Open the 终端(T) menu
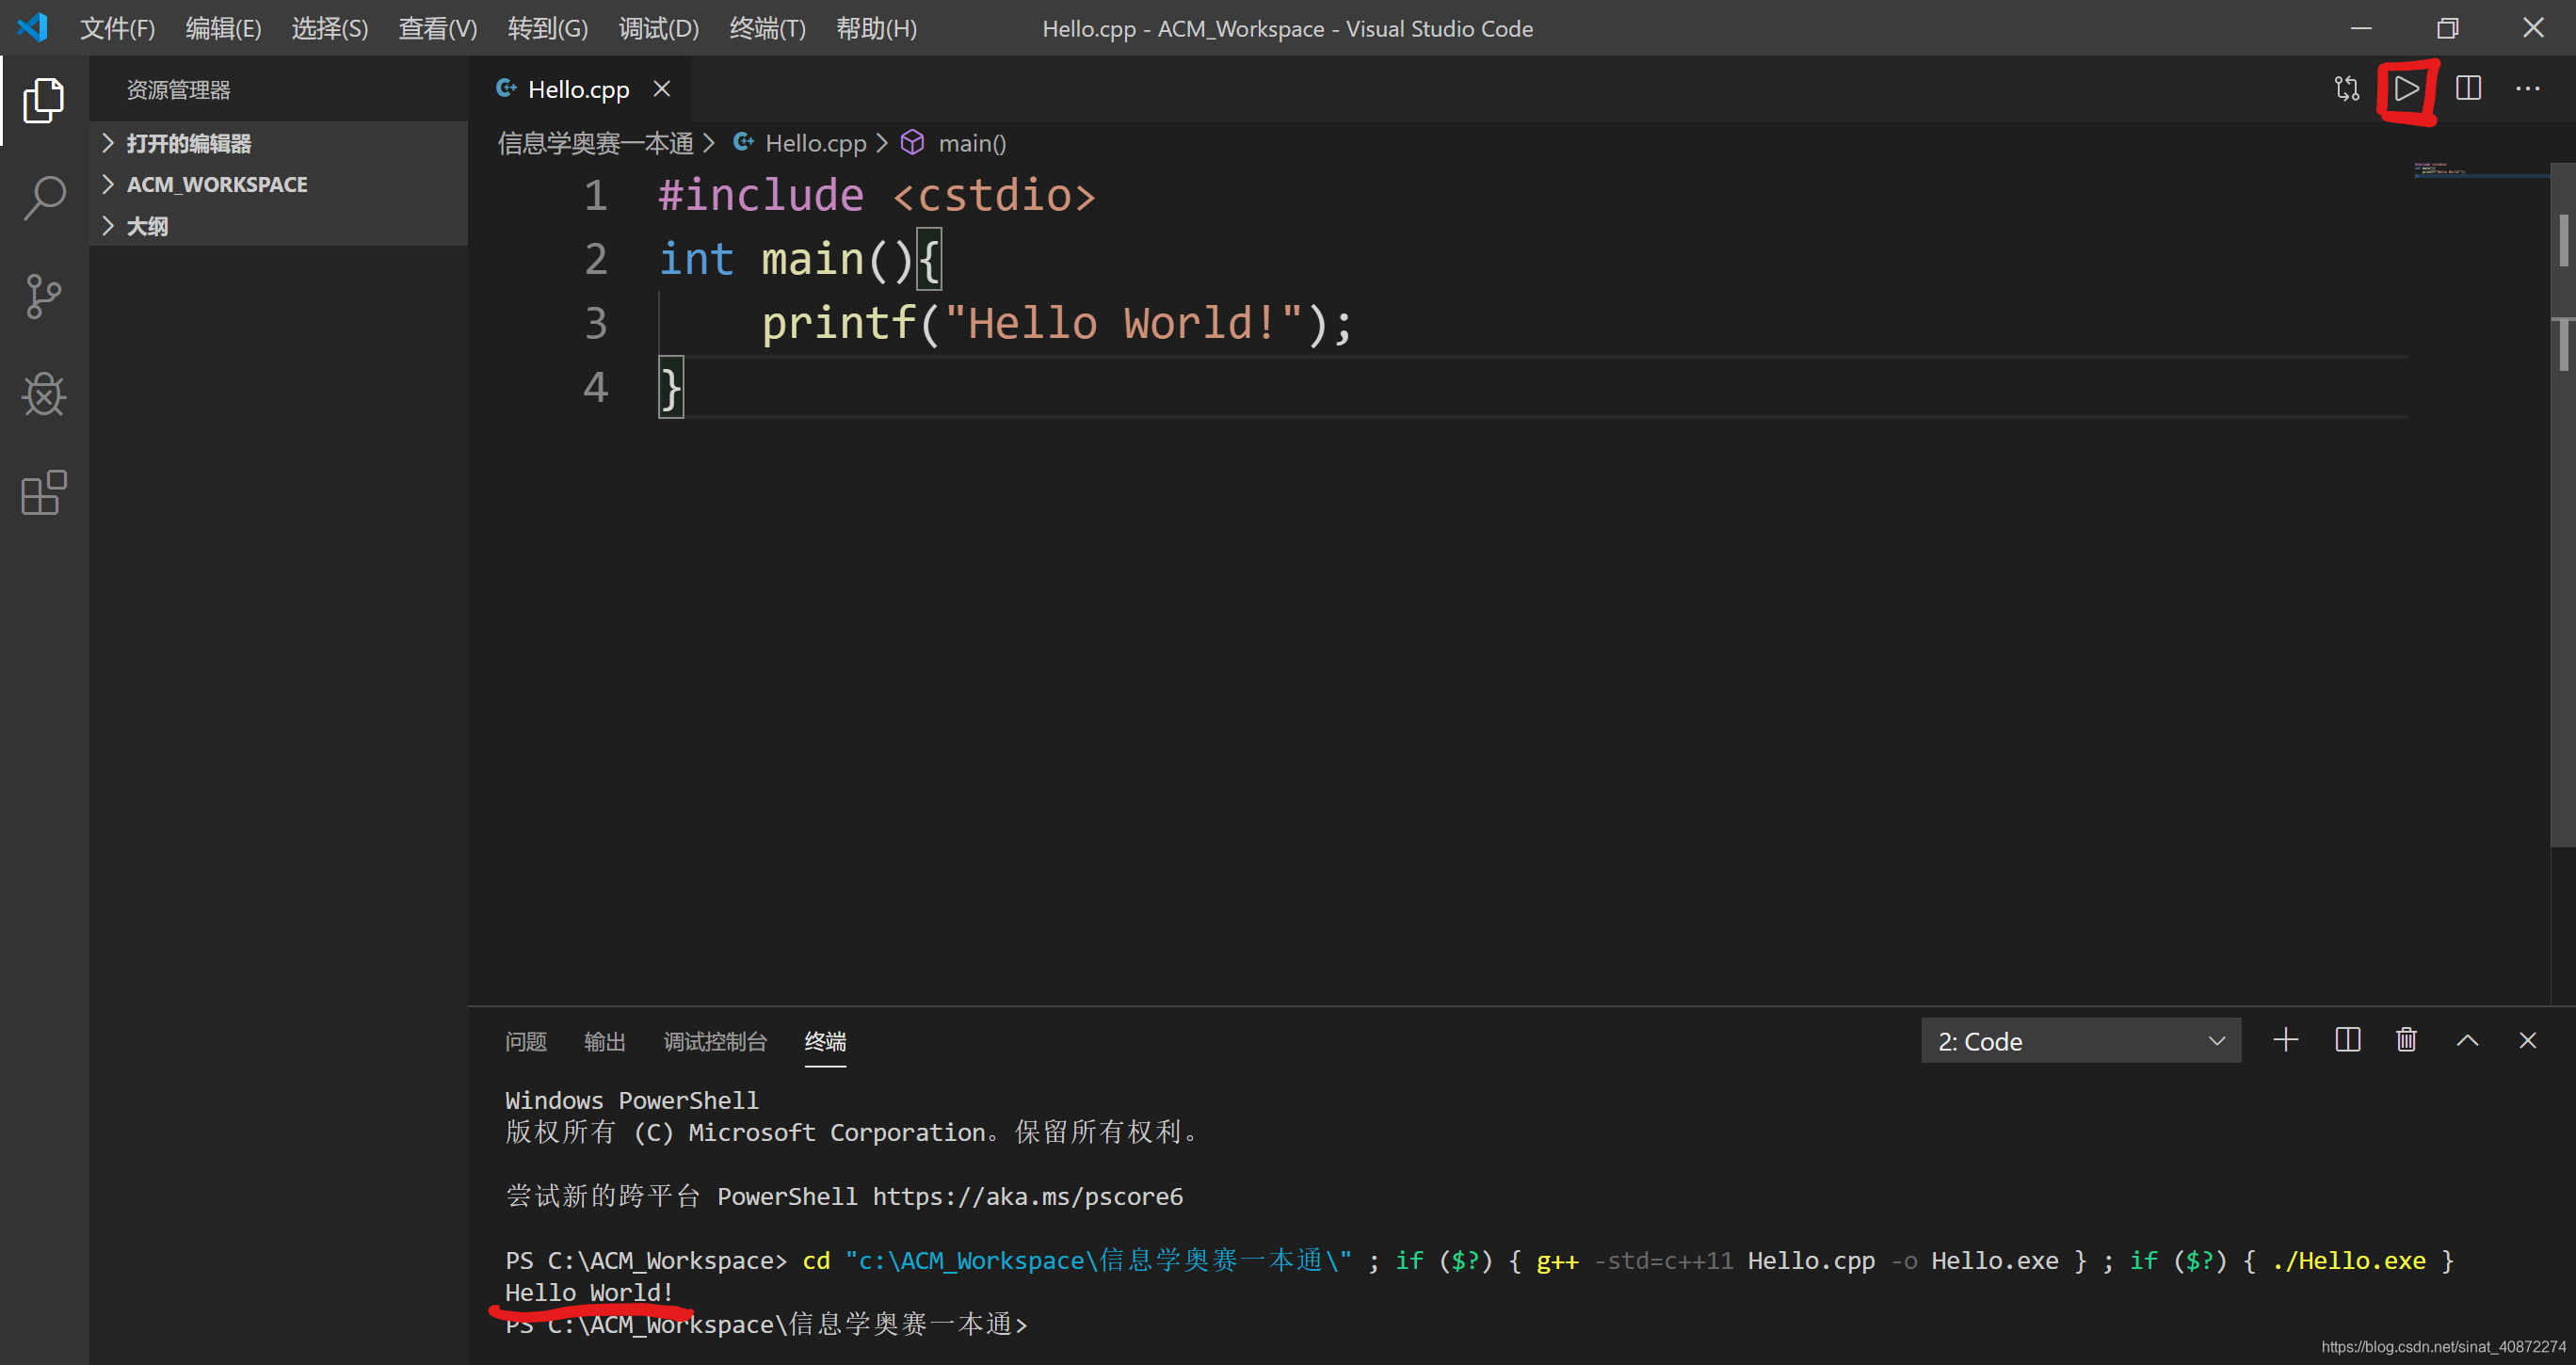Screen dimensions: 2576x1365 click(x=768, y=28)
